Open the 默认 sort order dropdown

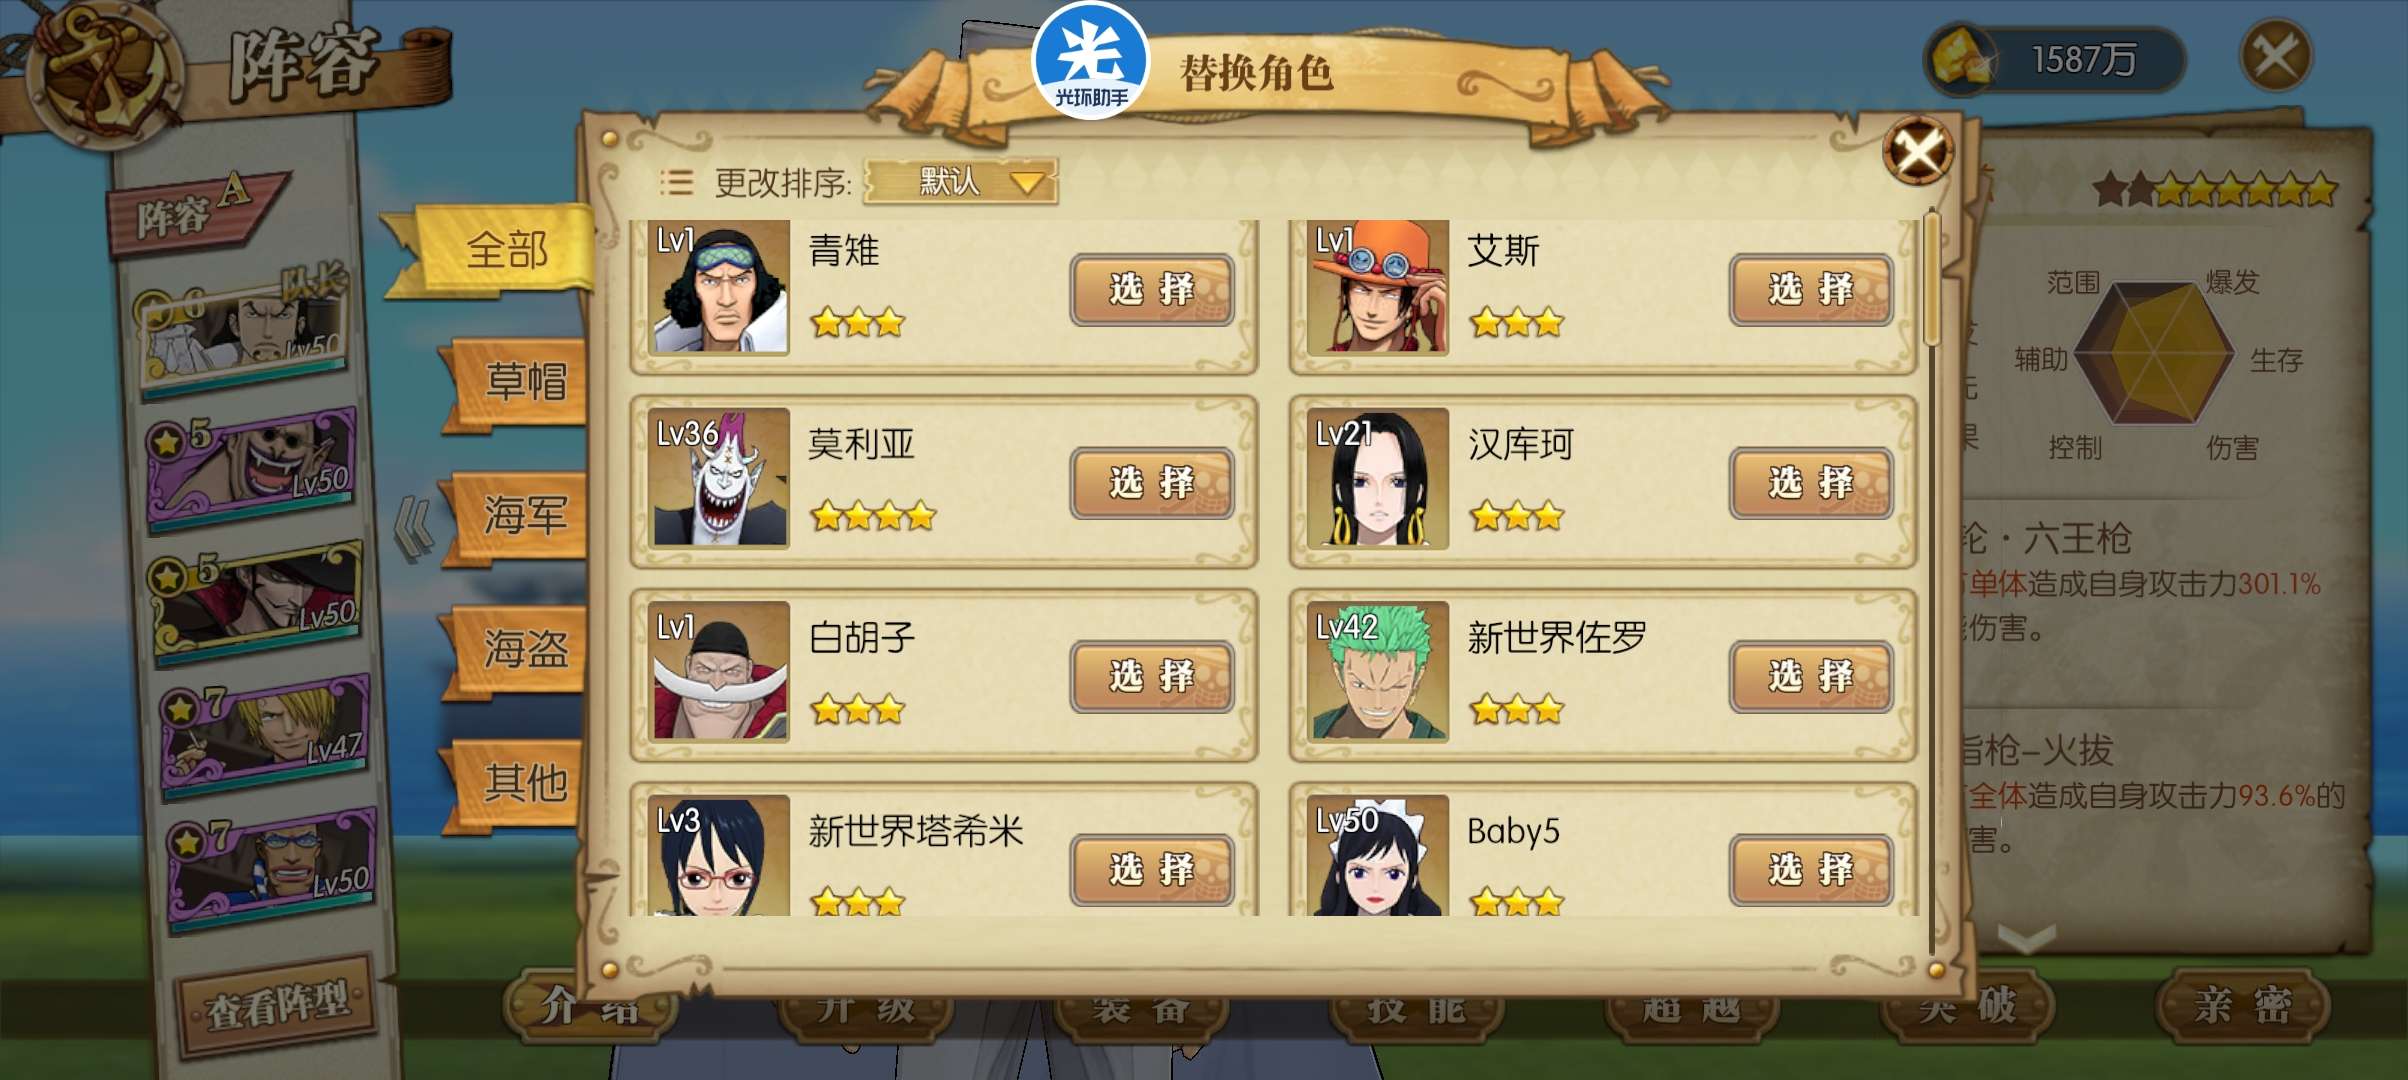(x=961, y=182)
